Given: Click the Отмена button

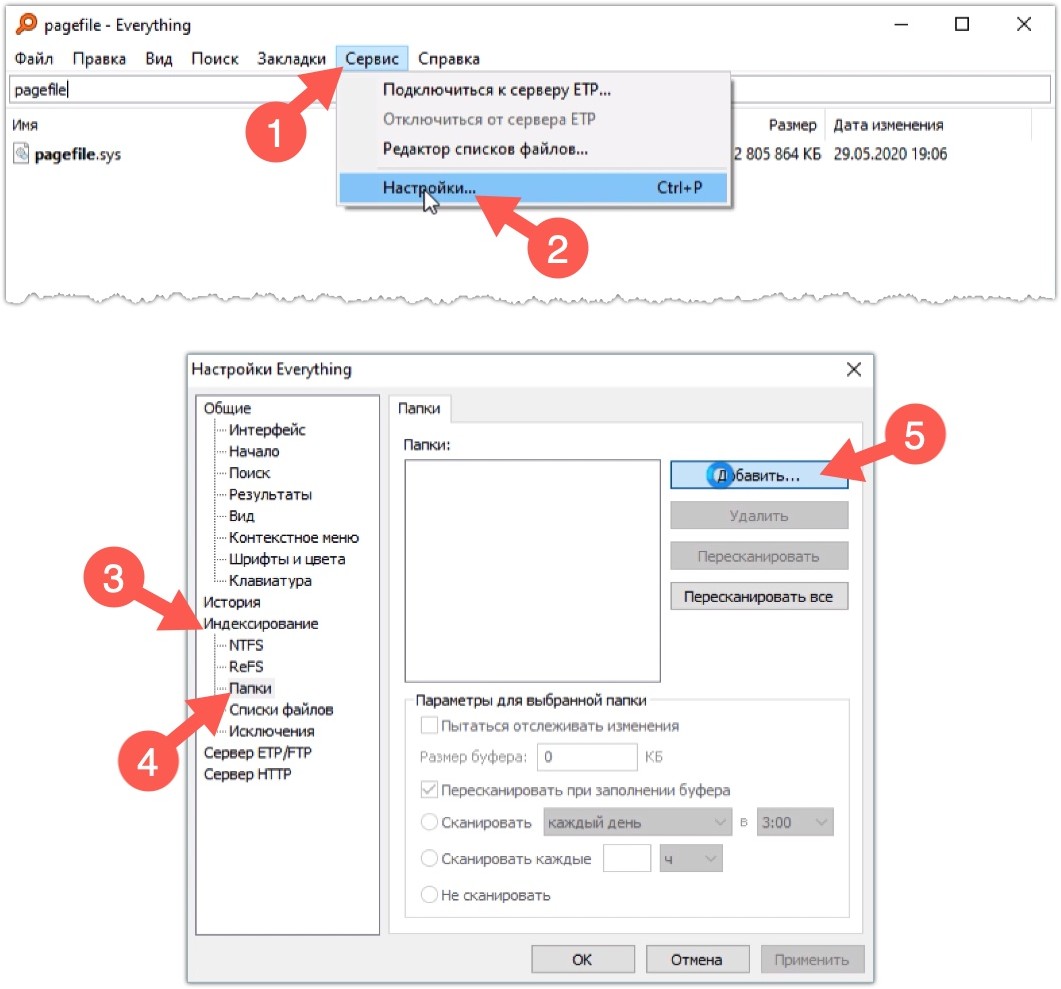Looking at the screenshot, I should point(697,960).
